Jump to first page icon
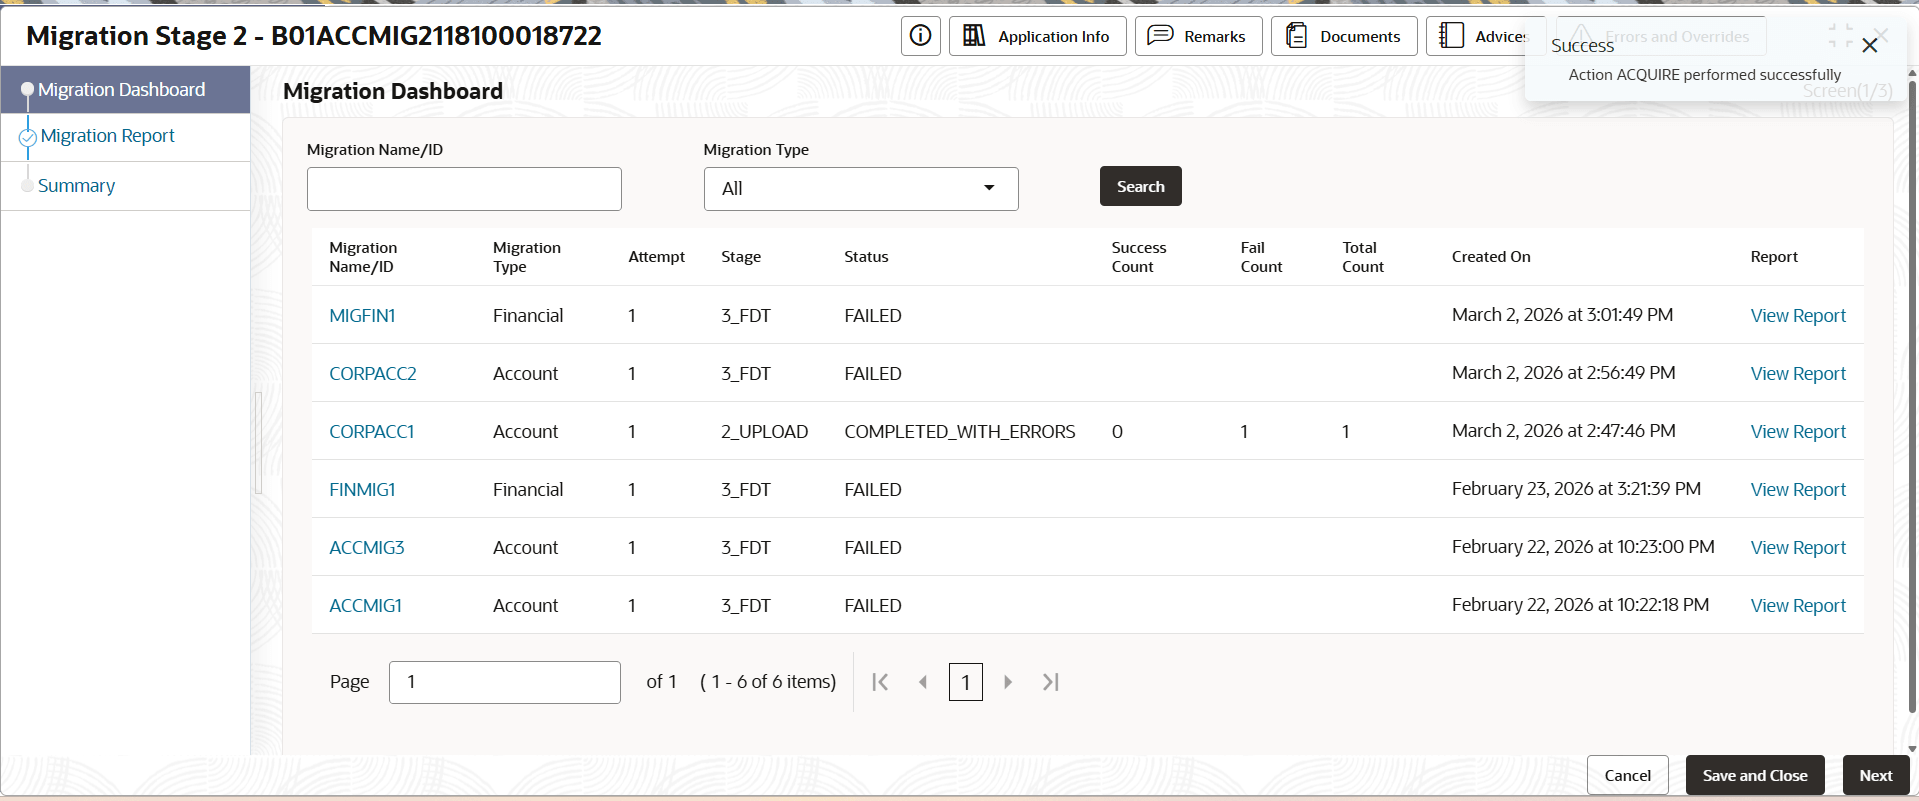The height and width of the screenshot is (801, 1919). pyautogui.click(x=880, y=682)
